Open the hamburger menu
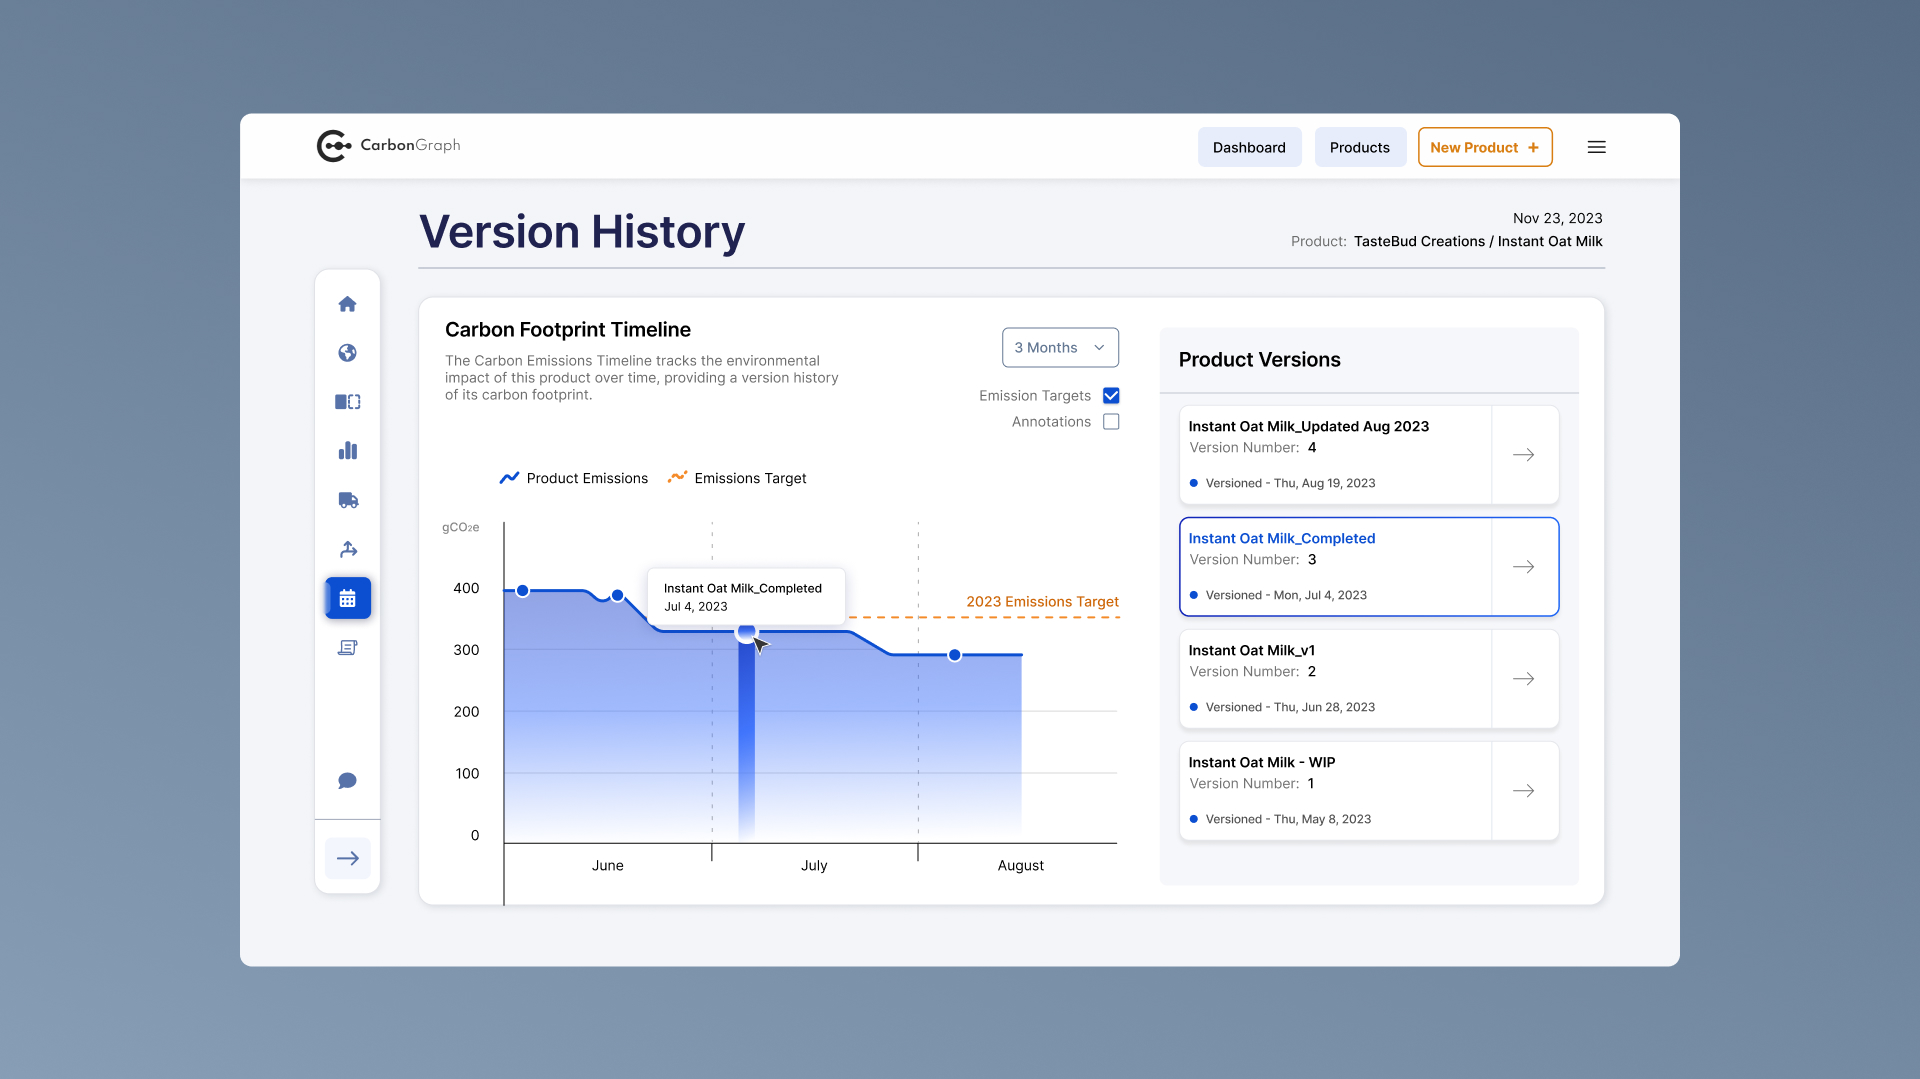Image resolution: width=1920 pixels, height=1079 pixels. coord(1596,146)
